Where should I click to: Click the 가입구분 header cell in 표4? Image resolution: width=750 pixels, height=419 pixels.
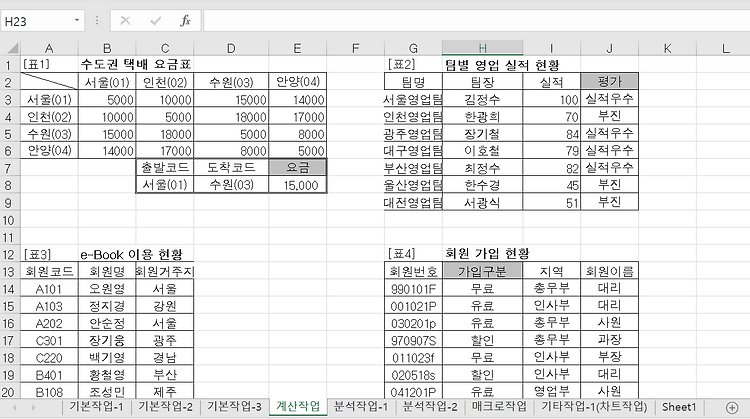pyautogui.click(x=482, y=271)
